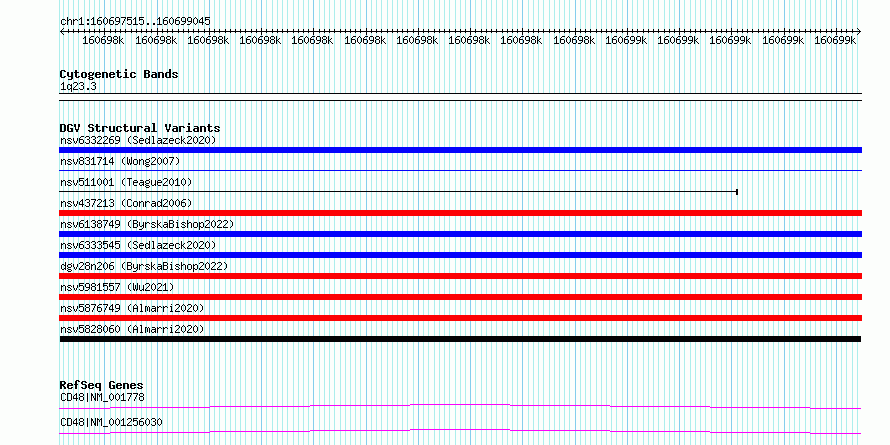
Task: Open variant nsv5876749 (Almarri2020) label
Action: click(132, 308)
